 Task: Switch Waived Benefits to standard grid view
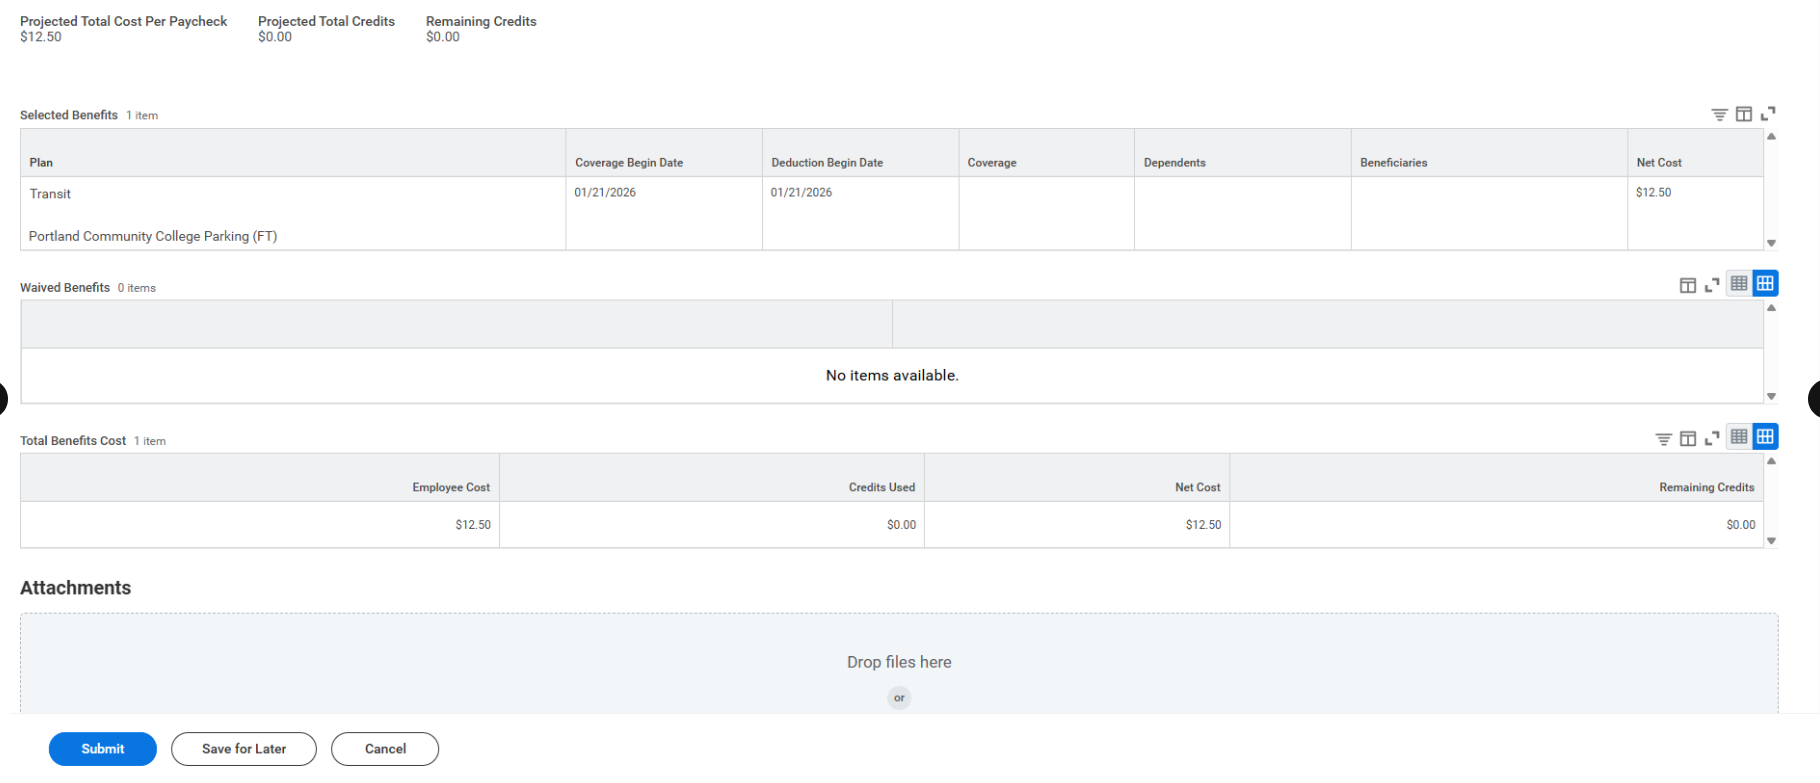1766,284
